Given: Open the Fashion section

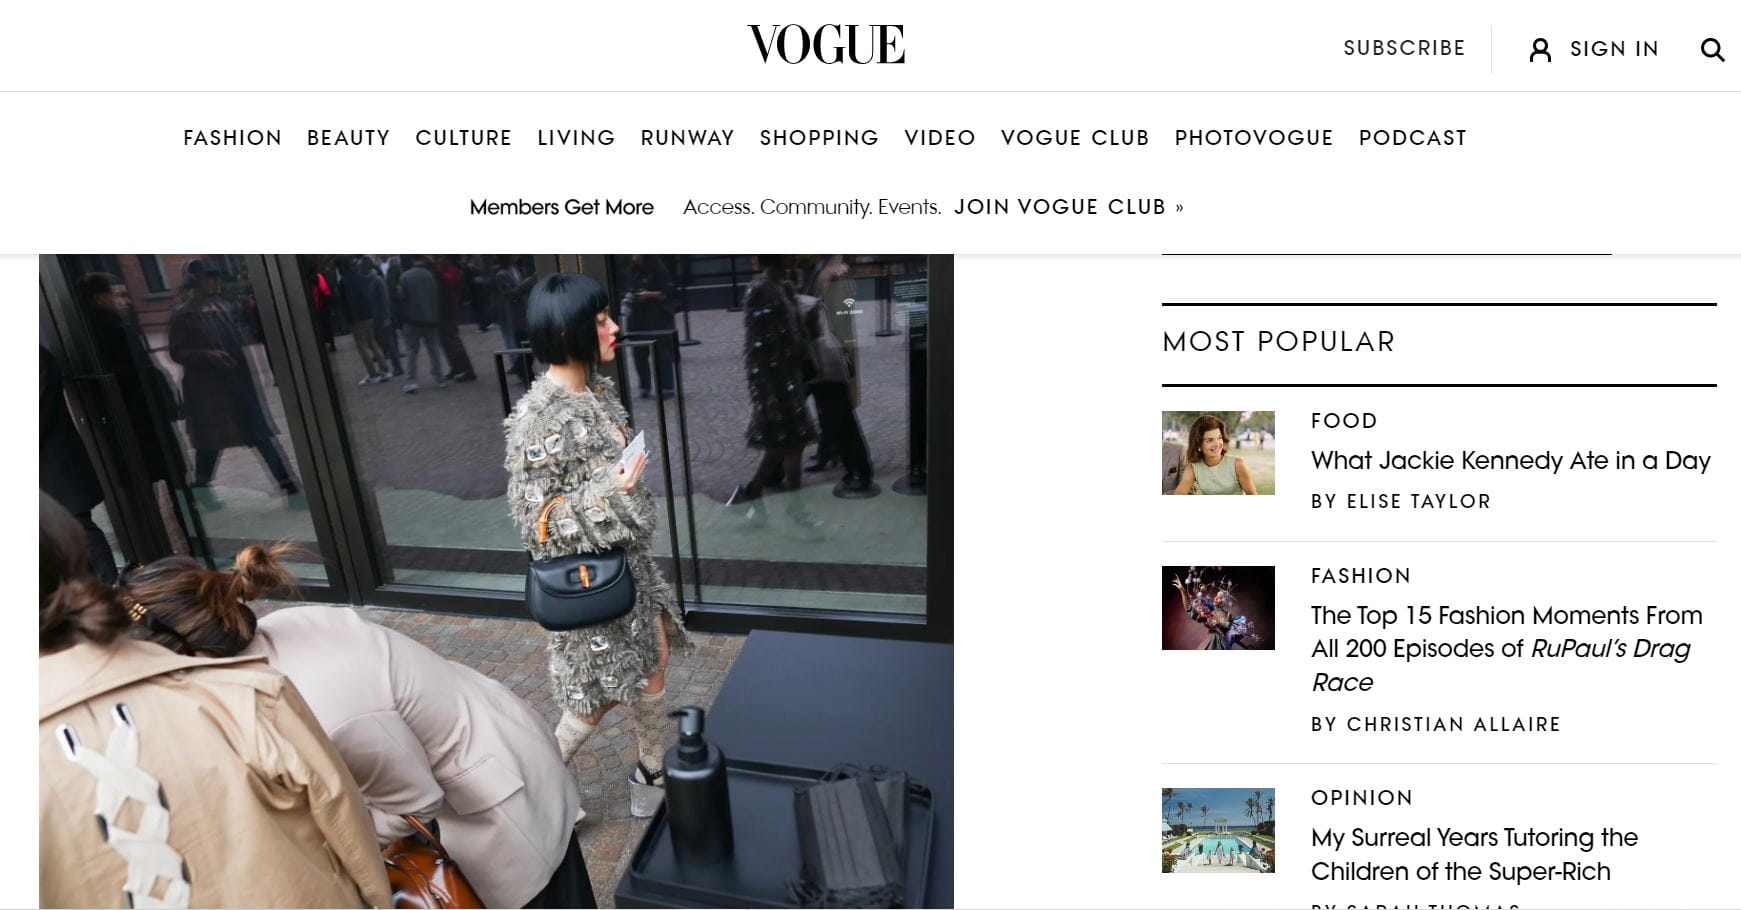Looking at the screenshot, I should click(232, 138).
